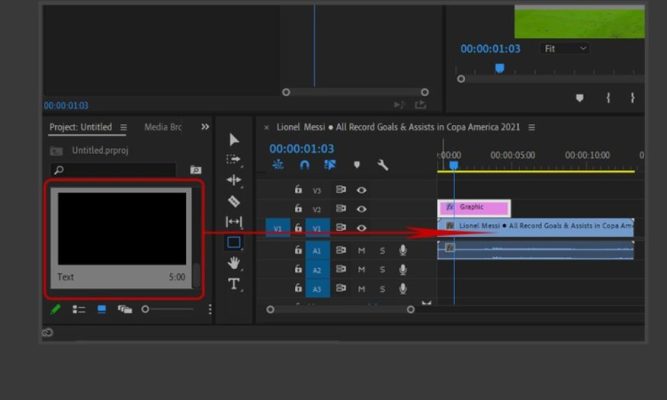Open timeline wrench display settings
The height and width of the screenshot is (400, 667).
pos(382,165)
